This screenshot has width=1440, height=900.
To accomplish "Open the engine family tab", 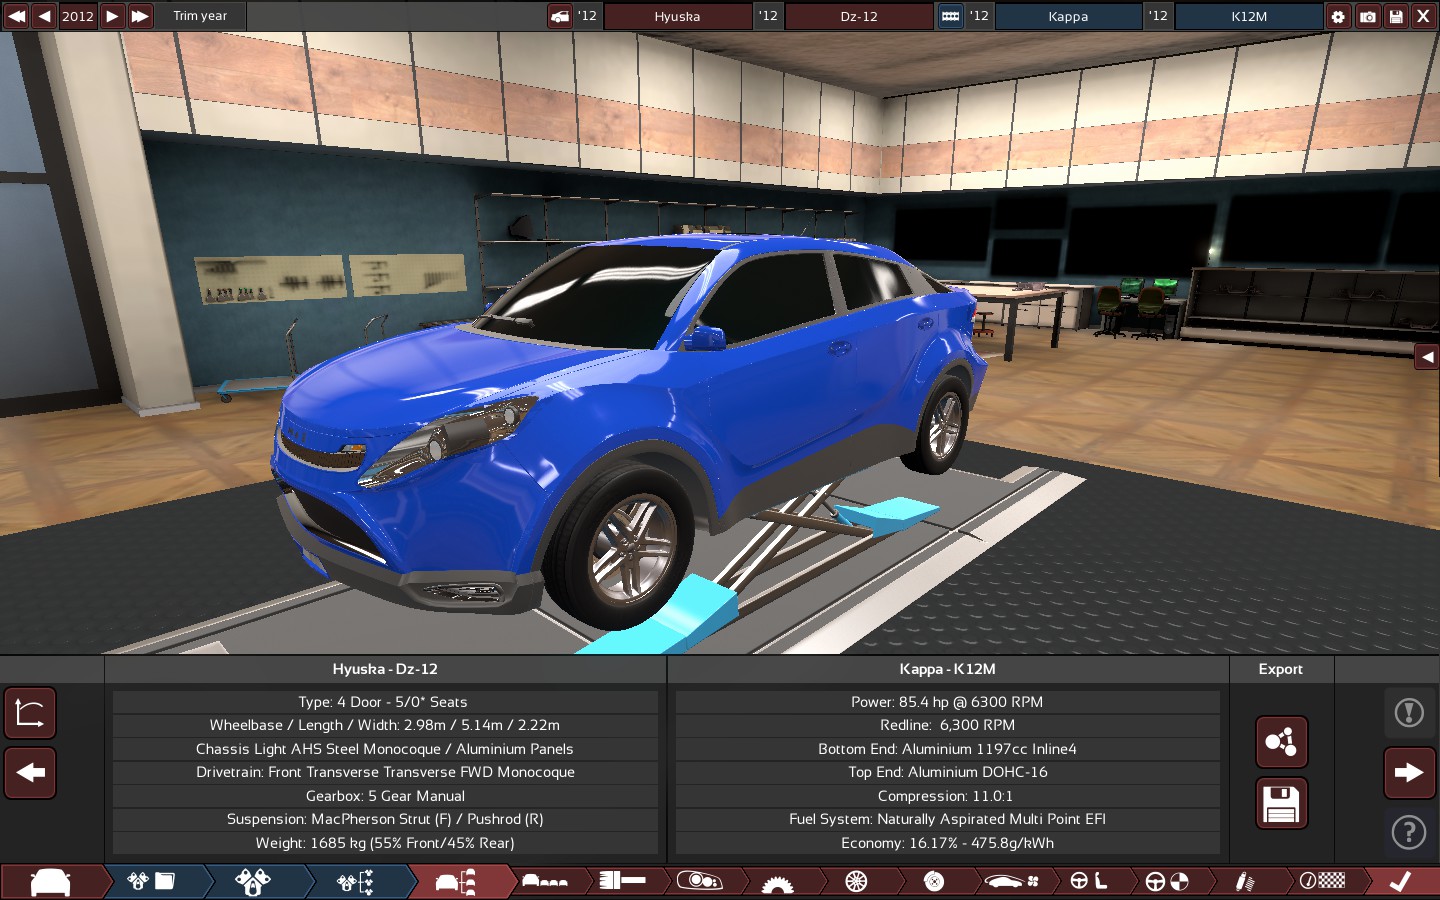I will point(153,882).
